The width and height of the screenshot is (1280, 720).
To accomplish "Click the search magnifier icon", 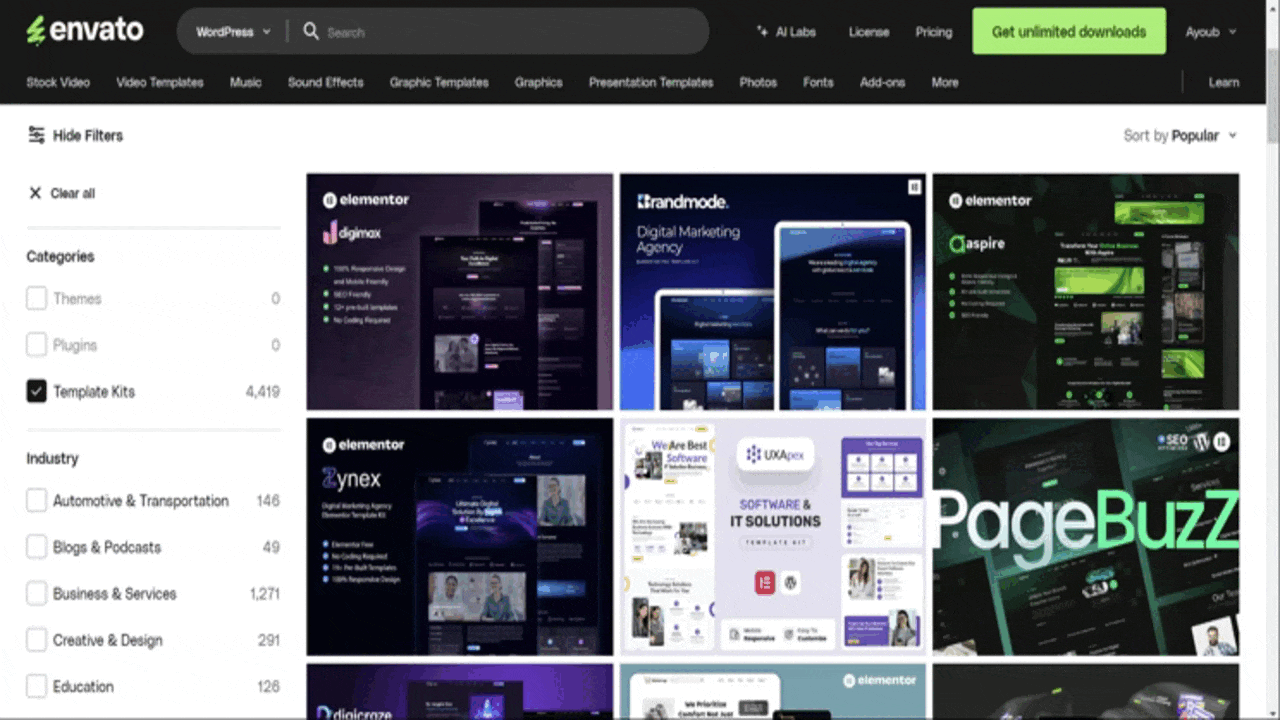I will 311,32.
